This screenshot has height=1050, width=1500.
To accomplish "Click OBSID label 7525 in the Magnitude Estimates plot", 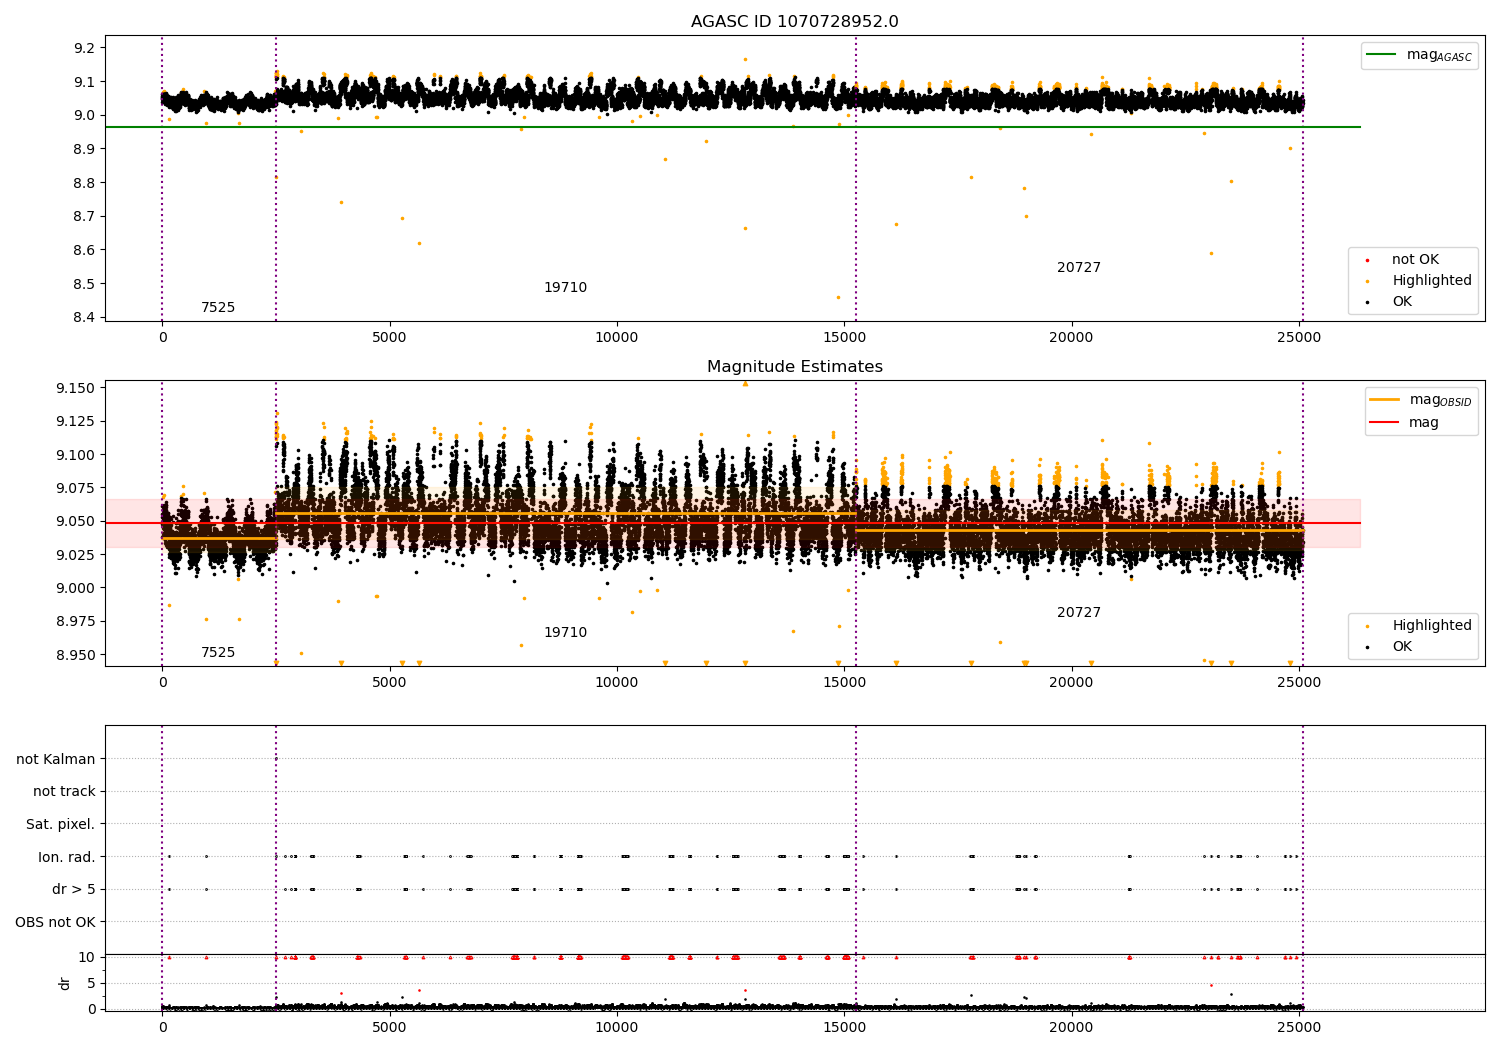I will 218,653.
